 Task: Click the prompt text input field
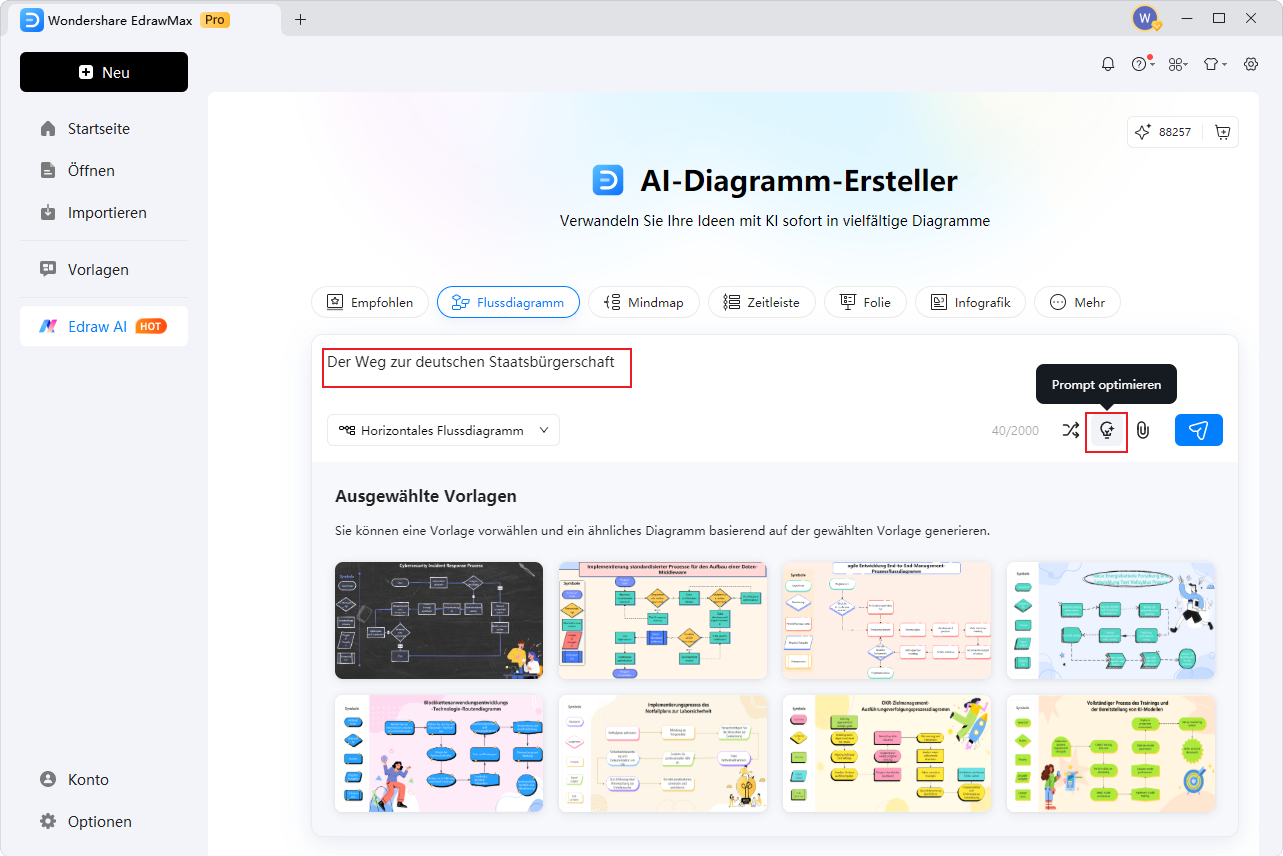tap(476, 367)
